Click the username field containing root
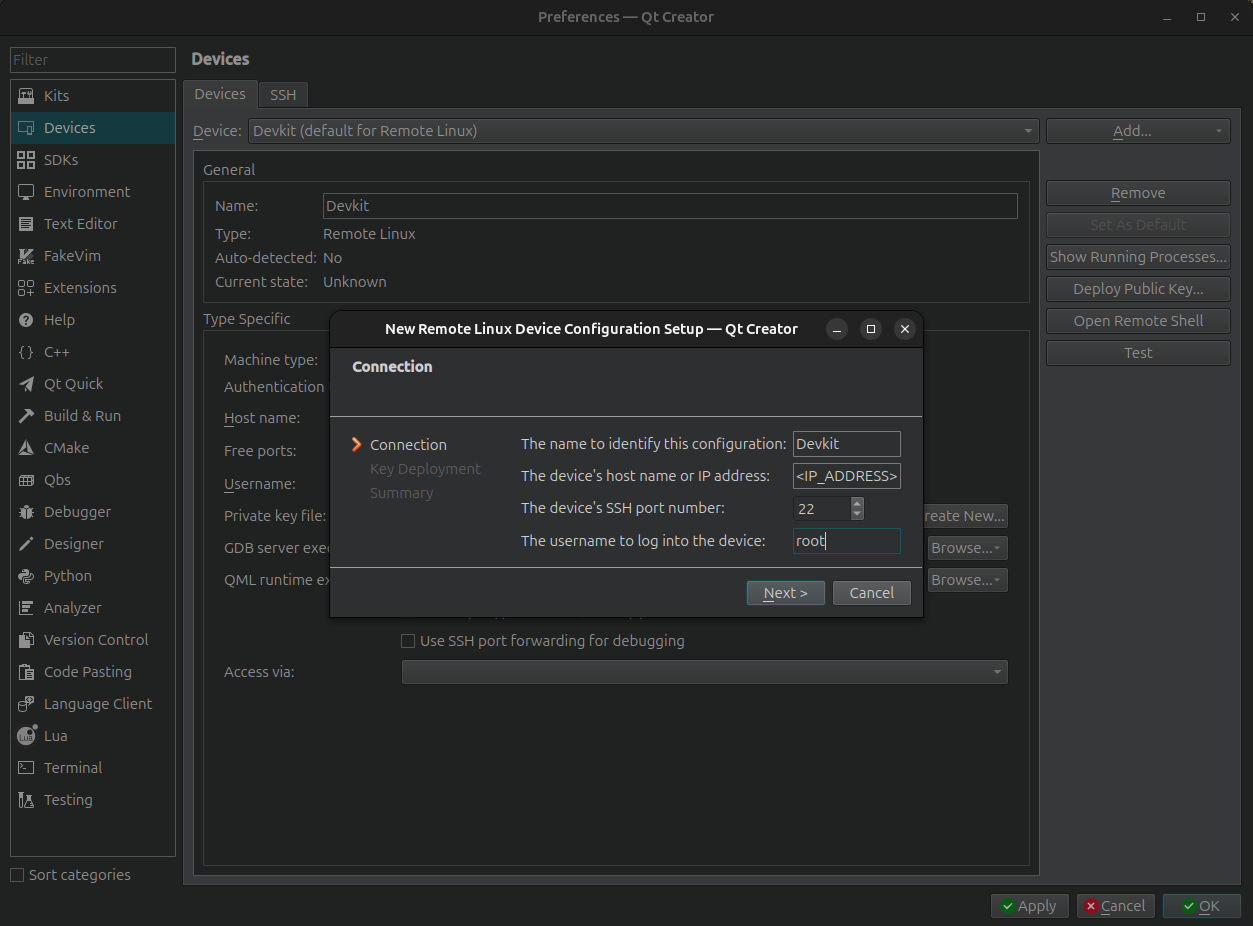The height and width of the screenshot is (926, 1253). (x=847, y=541)
